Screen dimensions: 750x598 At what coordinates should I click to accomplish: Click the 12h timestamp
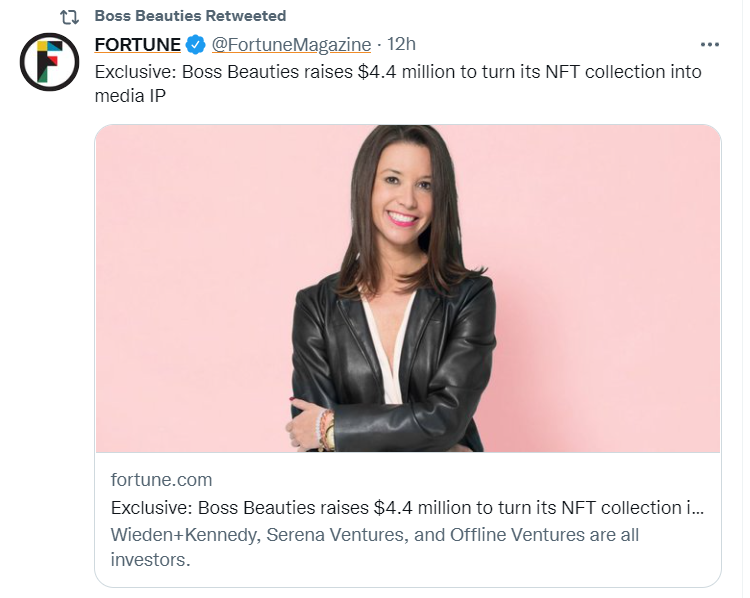pos(402,45)
